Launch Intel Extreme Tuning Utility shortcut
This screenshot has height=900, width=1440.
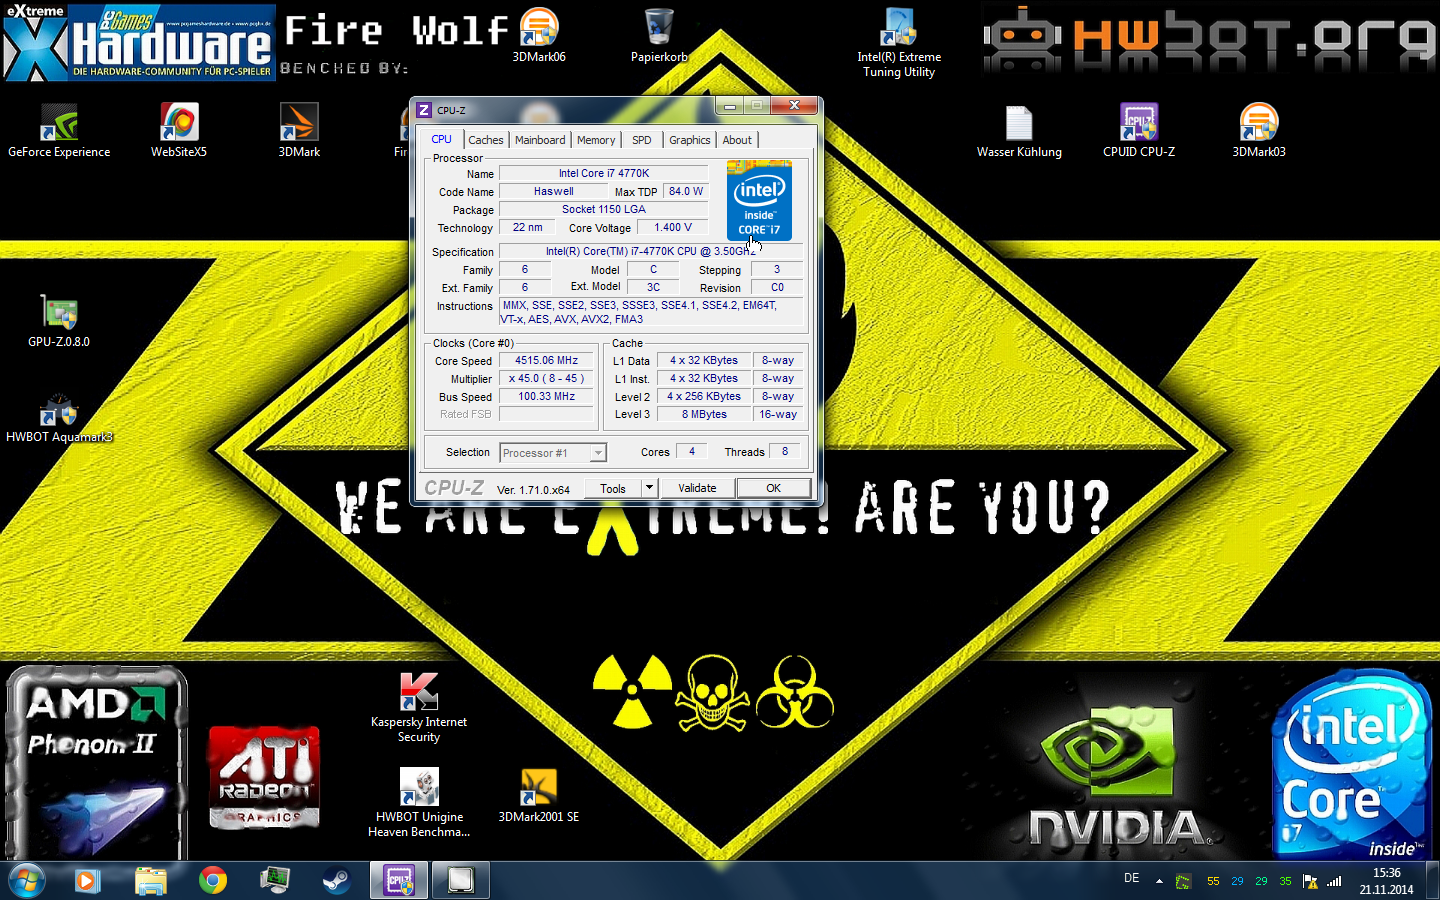click(899, 43)
